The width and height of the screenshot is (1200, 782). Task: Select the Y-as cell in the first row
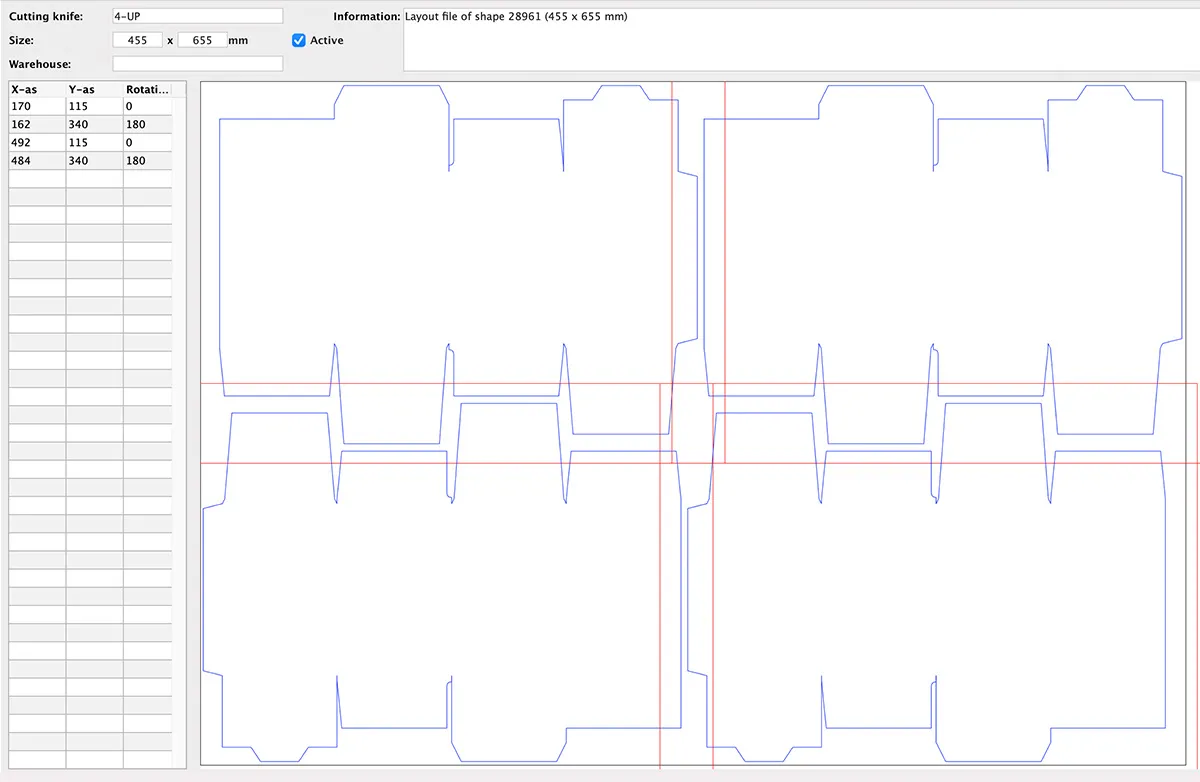(94, 106)
